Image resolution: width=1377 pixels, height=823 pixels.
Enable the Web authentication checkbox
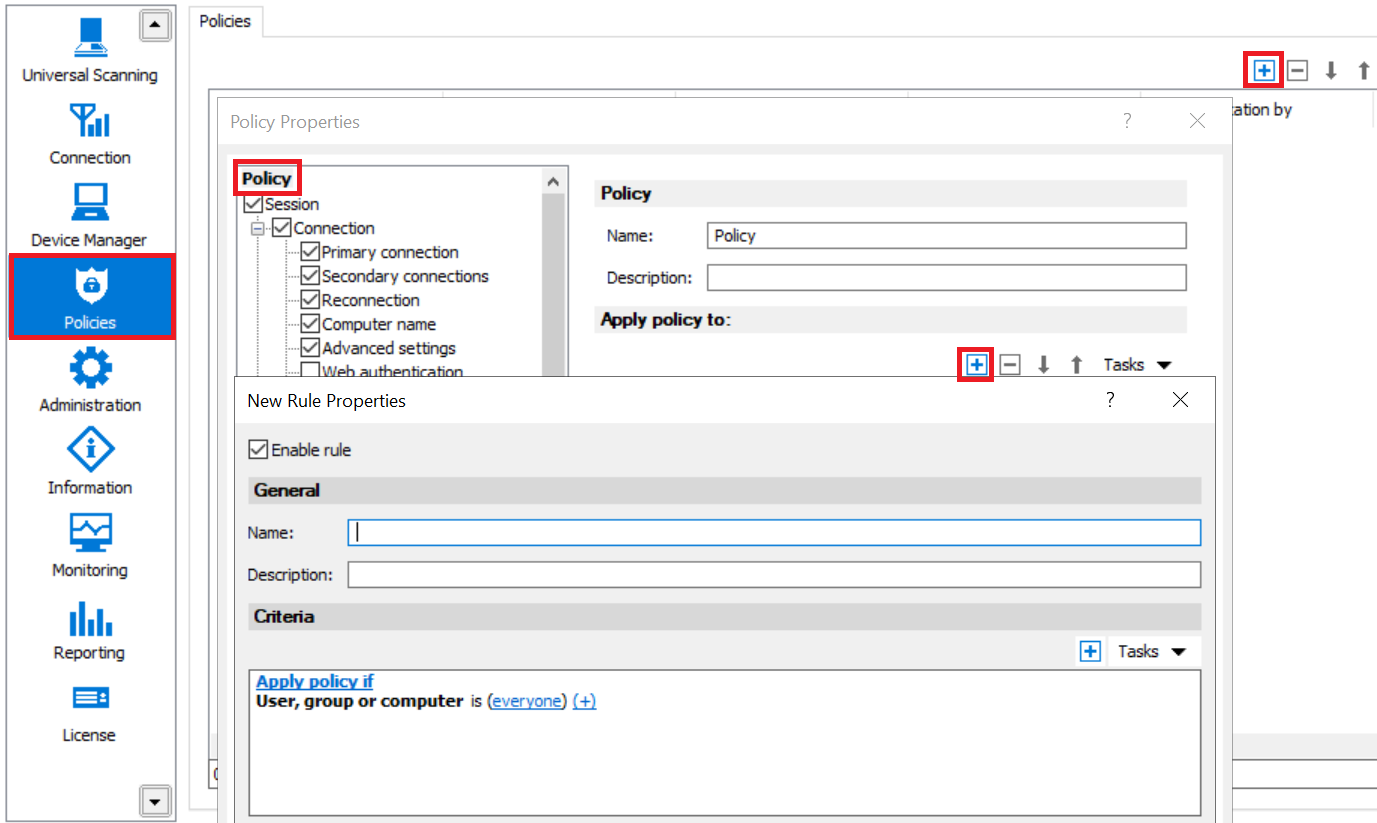coord(310,372)
